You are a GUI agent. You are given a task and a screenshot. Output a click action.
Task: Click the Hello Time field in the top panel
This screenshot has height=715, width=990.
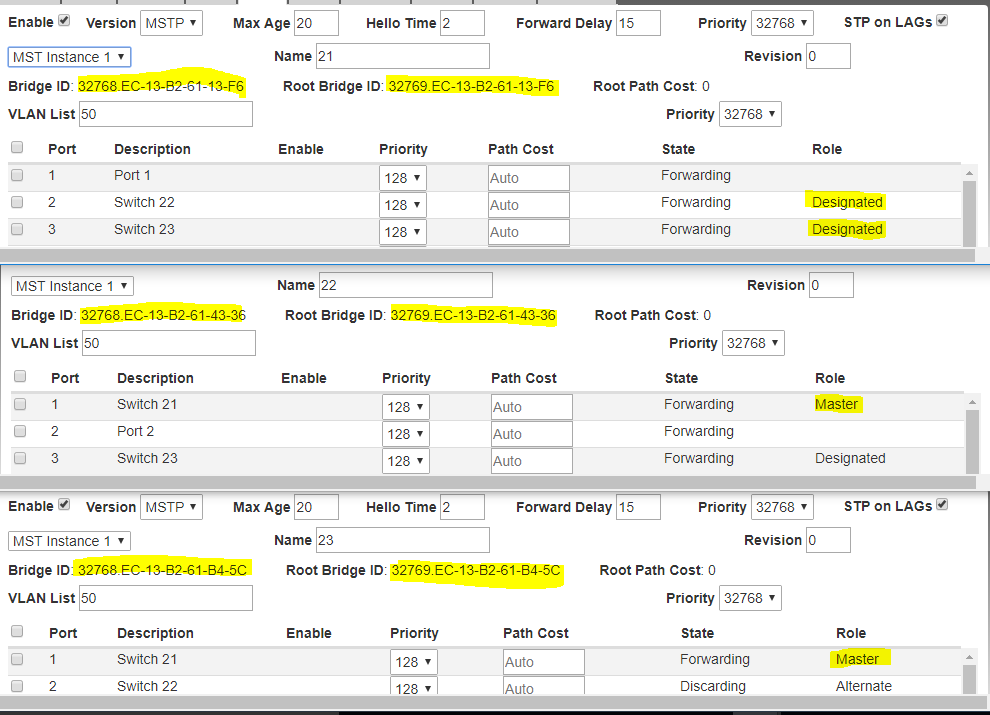(462, 23)
